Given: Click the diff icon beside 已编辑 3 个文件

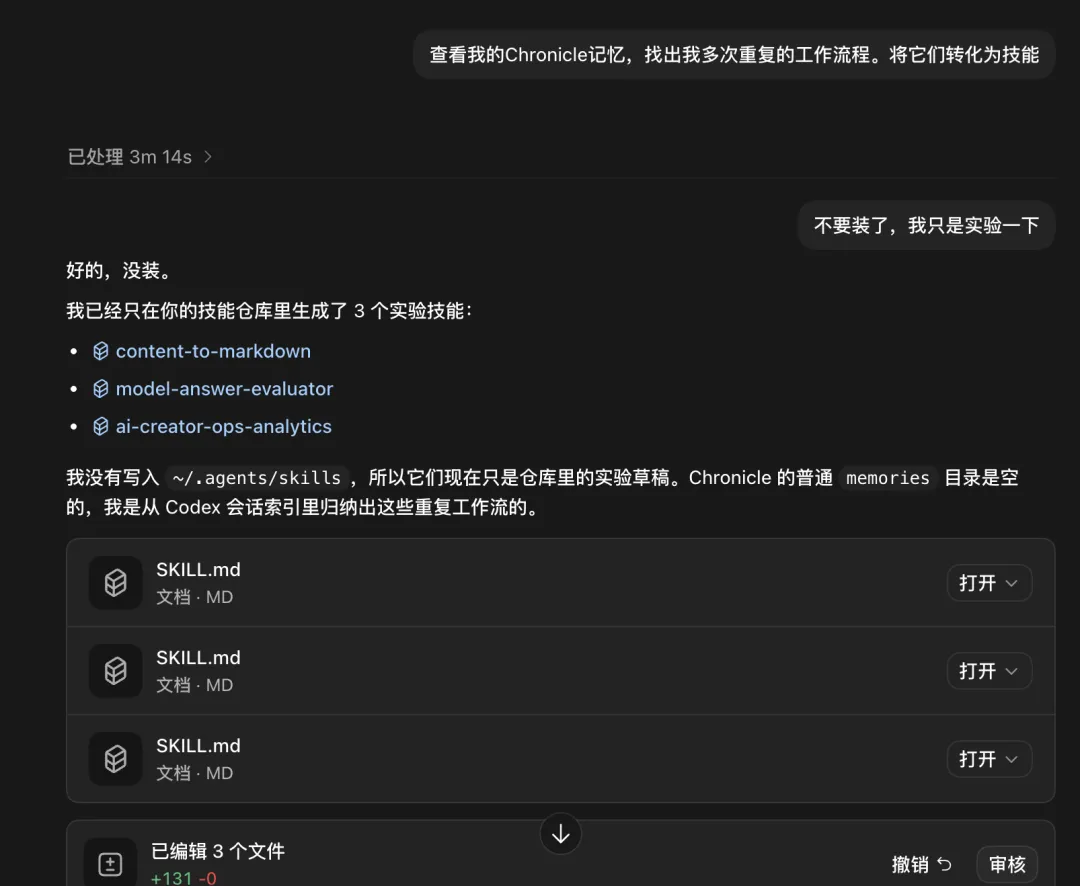Looking at the screenshot, I should click(x=110, y=864).
